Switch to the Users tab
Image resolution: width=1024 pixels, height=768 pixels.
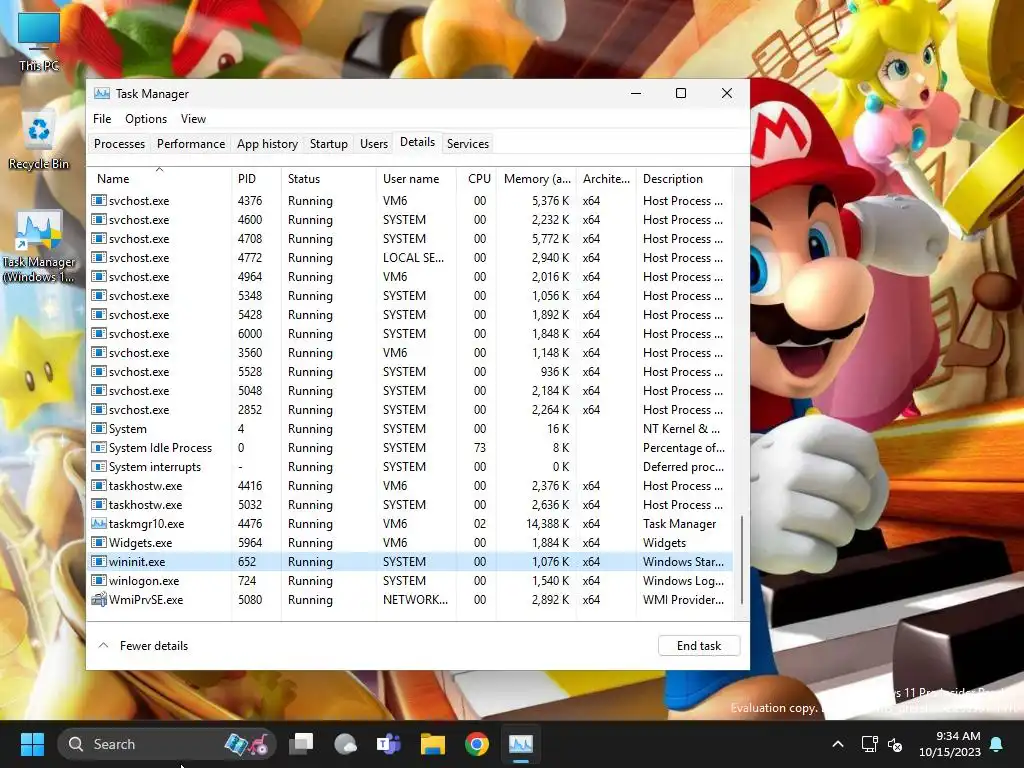pyautogui.click(x=374, y=144)
